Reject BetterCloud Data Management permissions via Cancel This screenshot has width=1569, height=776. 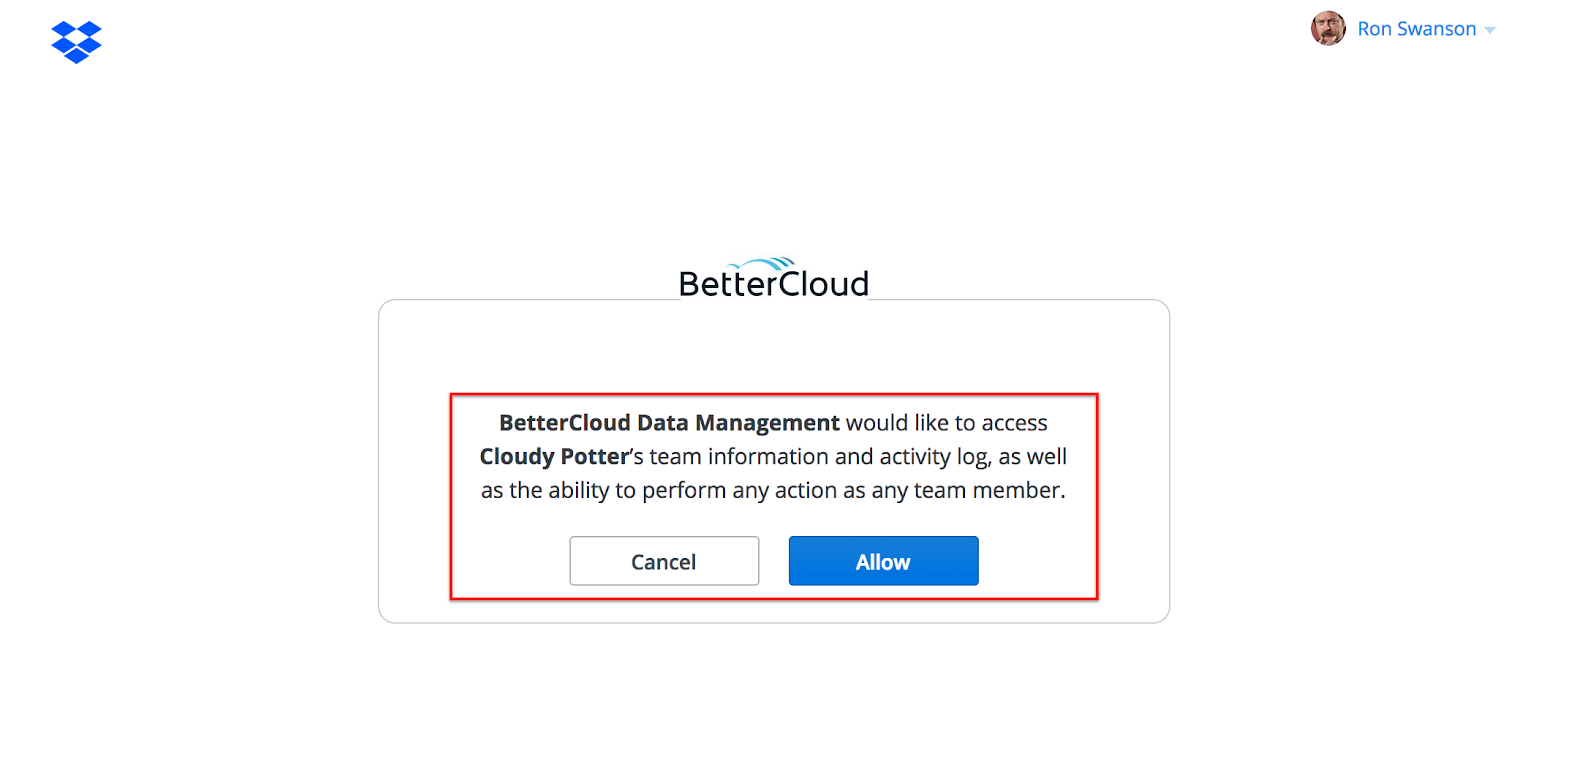(663, 561)
